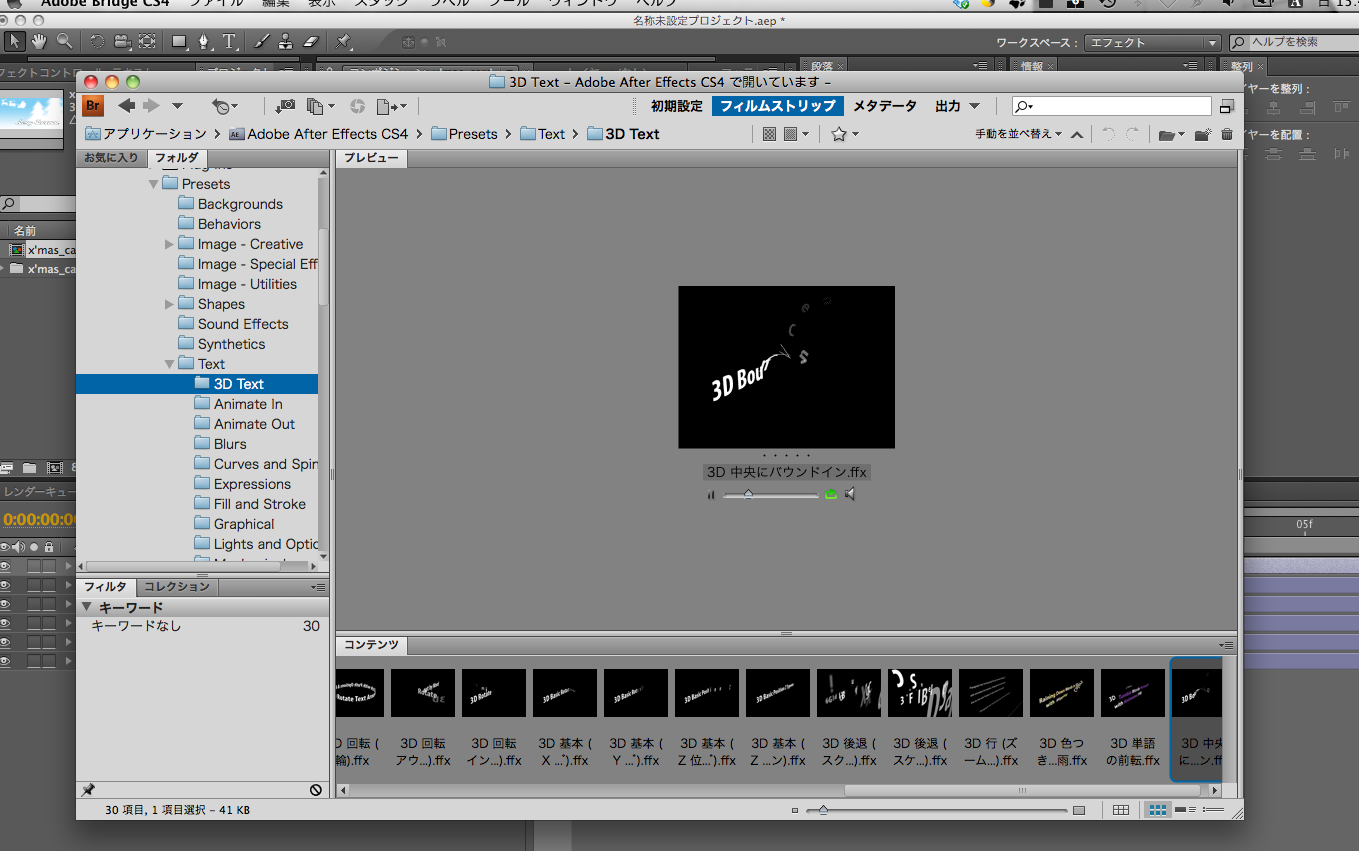Select the フィルムストリップ workspace
Screen dimensions: 1359x851
click(778, 106)
